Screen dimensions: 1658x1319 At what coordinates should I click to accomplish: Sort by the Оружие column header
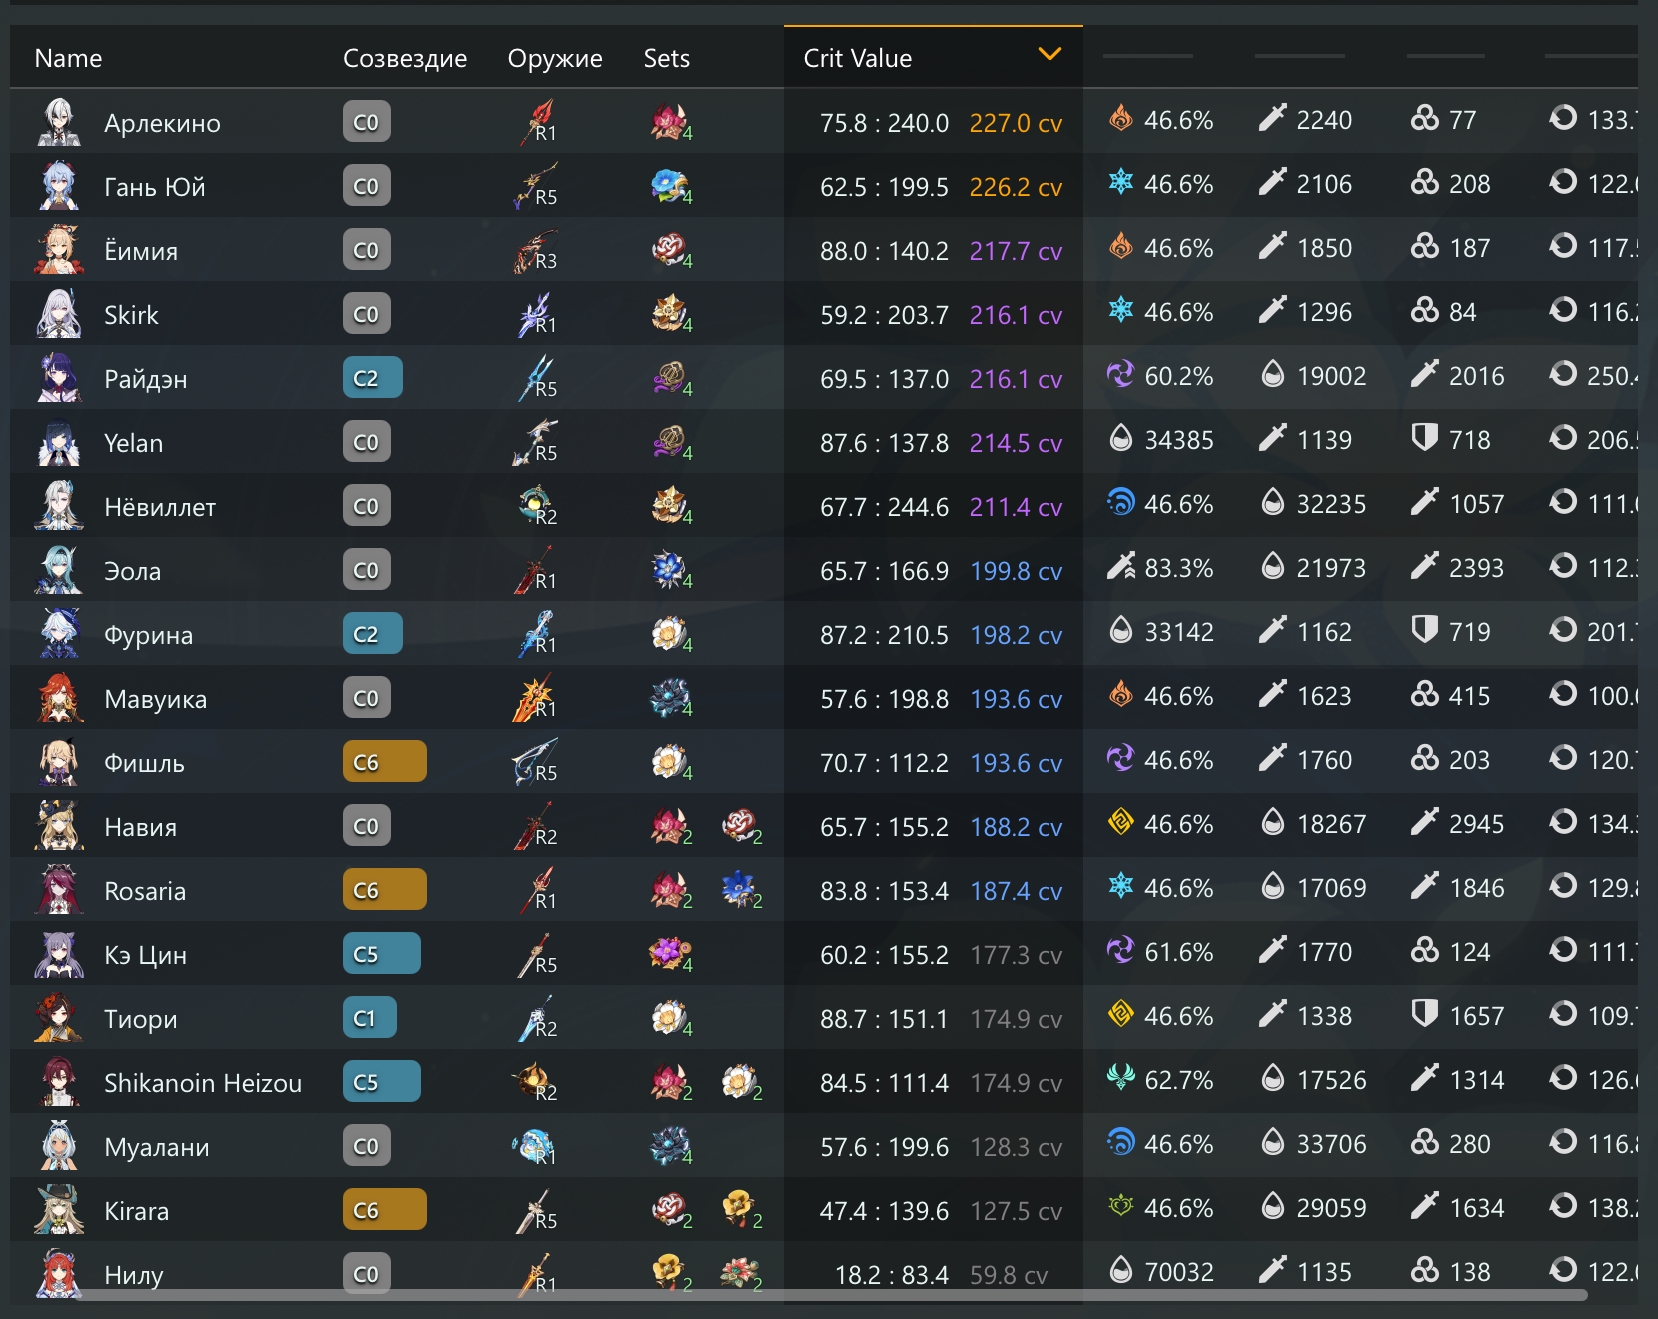tap(555, 58)
